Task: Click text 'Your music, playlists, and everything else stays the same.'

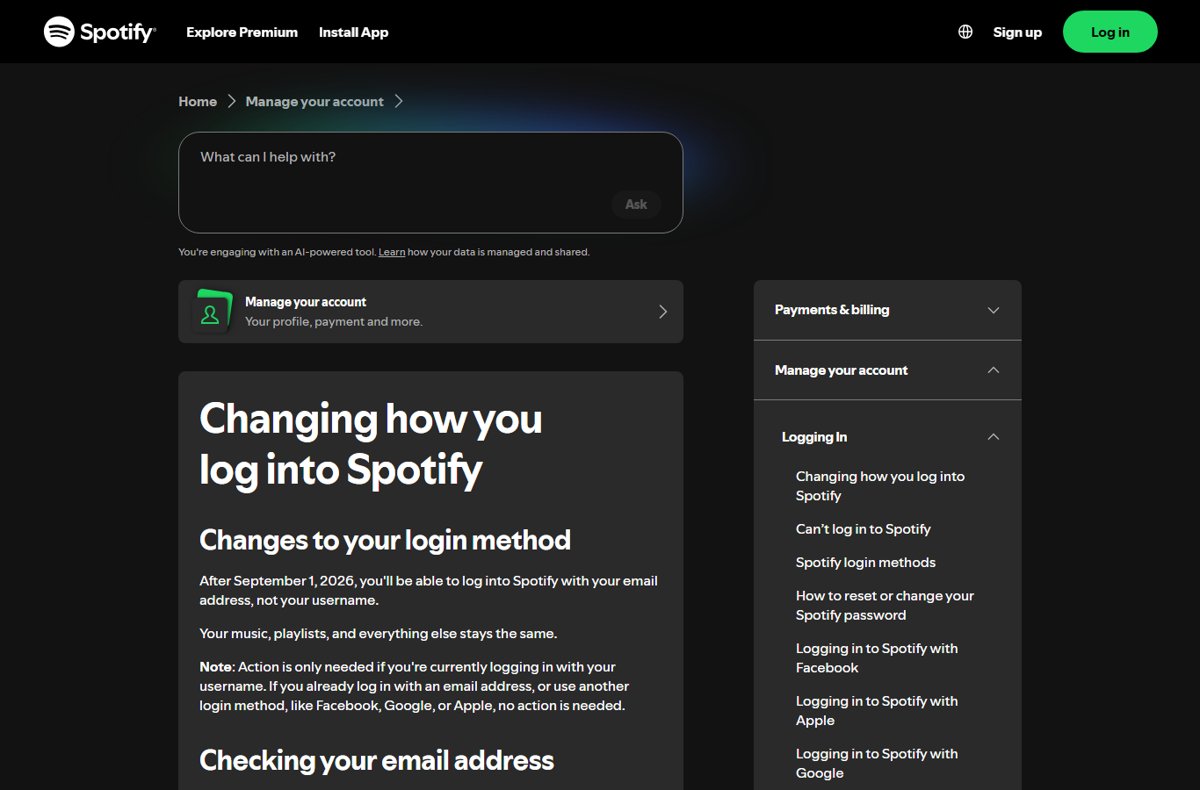Action: click(x=378, y=633)
